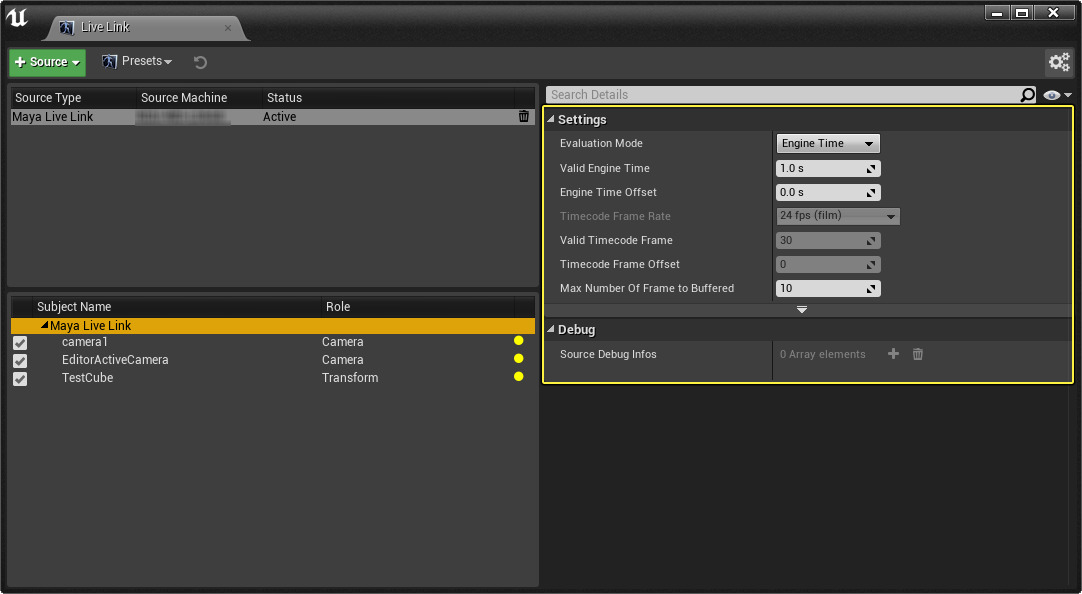The width and height of the screenshot is (1082, 594).
Task: Toggle the EditorActiveCamera subject checkbox
Action: (20, 361)
